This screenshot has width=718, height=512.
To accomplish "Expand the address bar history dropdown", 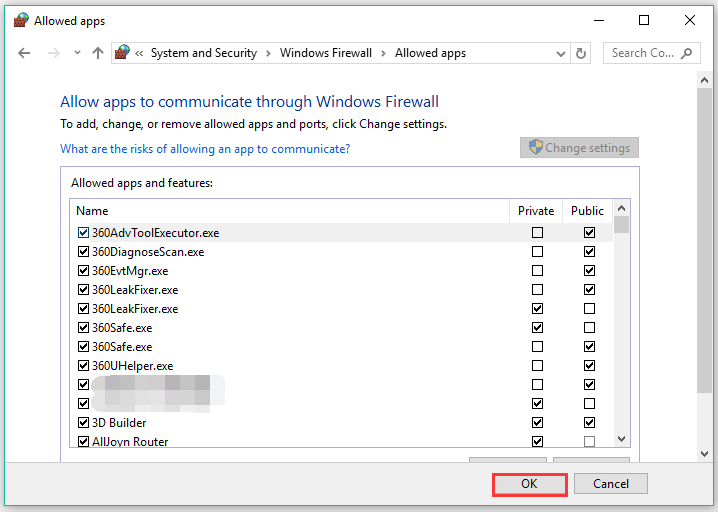I will click(x=560, y=54).
